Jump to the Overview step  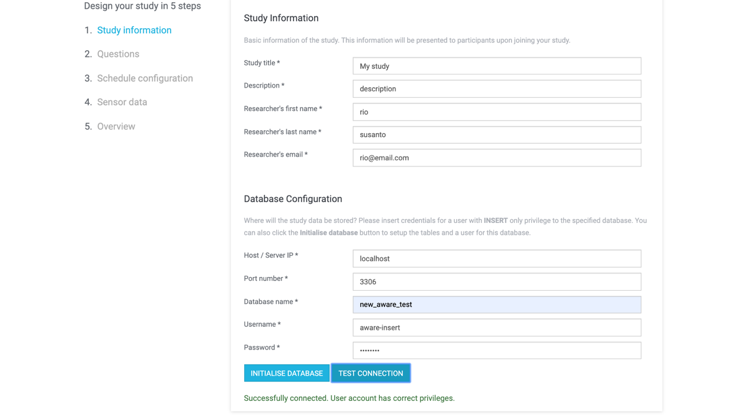pos(116,126)
